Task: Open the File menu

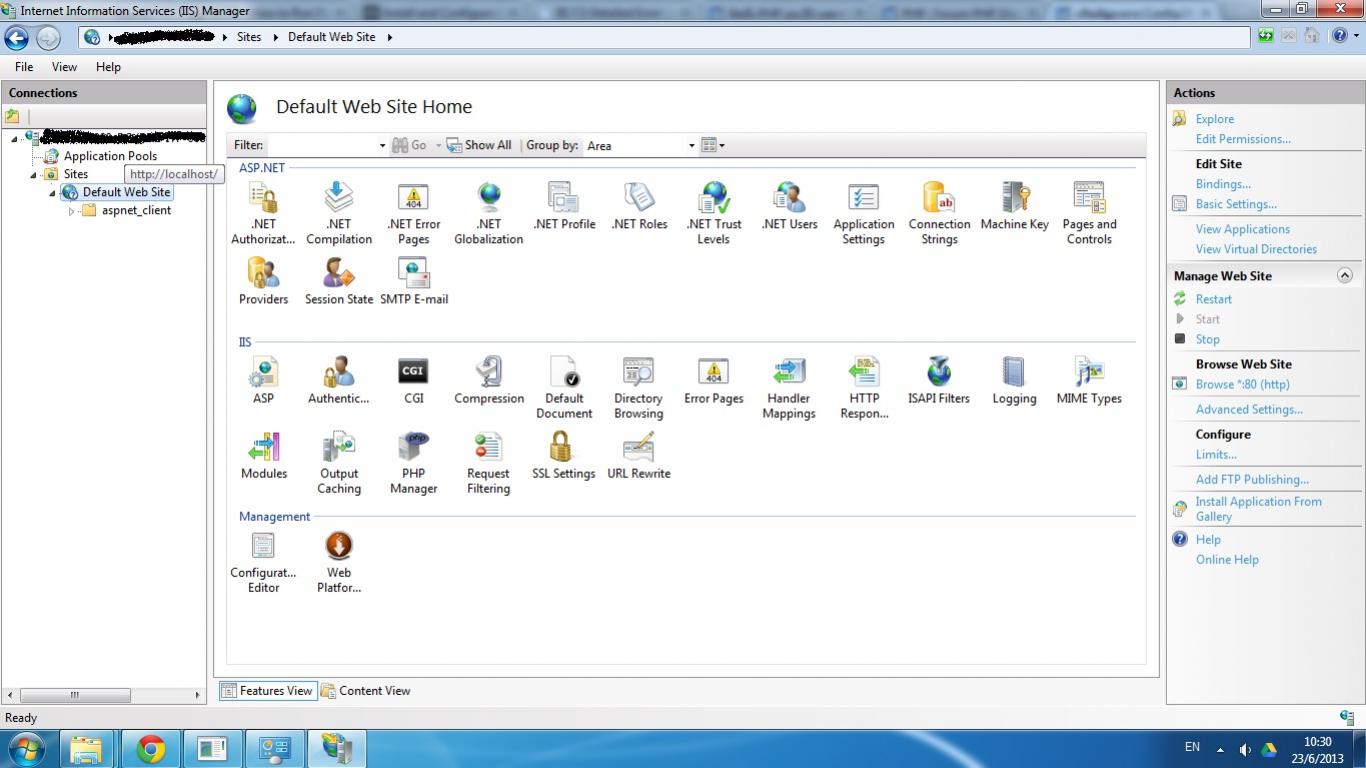Action: coord(24,67)
